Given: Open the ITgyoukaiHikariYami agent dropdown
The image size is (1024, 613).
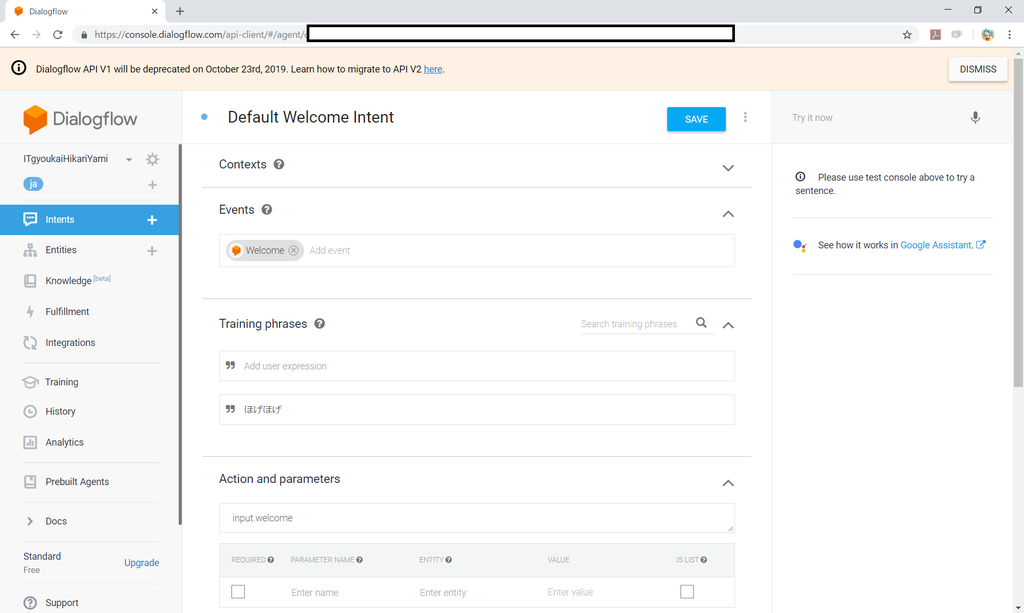Looking at the screenshot, I should [x=129, y=159].
